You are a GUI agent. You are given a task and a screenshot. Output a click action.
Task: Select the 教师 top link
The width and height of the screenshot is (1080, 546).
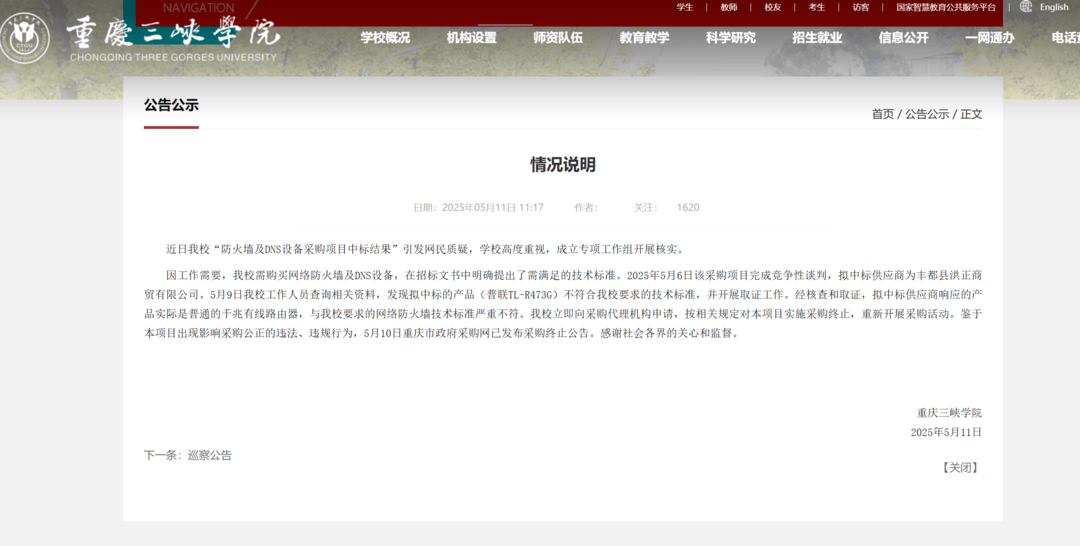point(729,7)
